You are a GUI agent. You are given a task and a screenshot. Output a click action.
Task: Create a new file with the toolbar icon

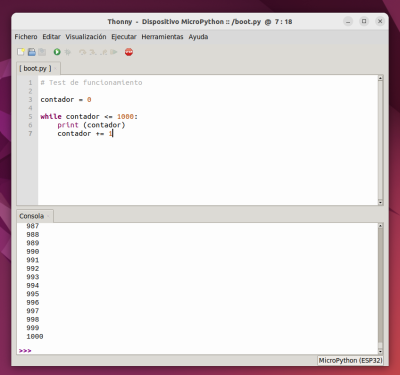[21, 52]
